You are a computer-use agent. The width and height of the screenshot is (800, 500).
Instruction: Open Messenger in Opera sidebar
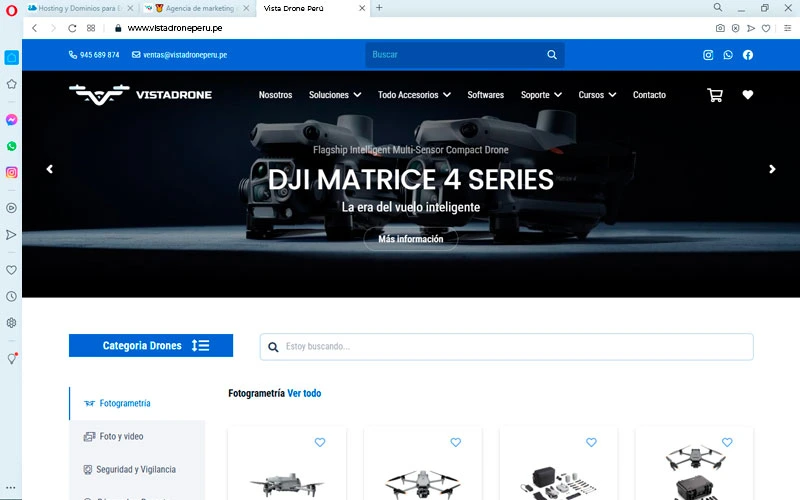click(11, 119)
